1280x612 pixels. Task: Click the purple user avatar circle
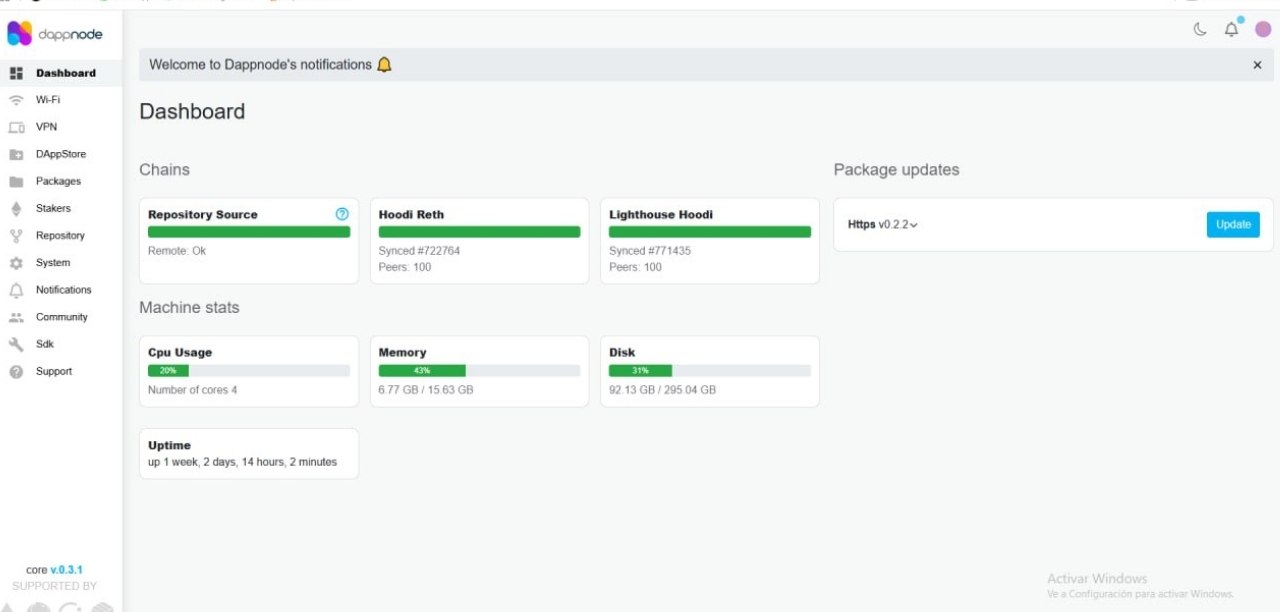(1263, 29)
